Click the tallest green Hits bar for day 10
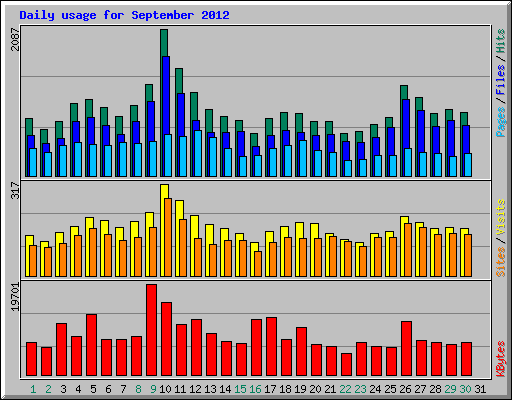 tap(164, 43)
